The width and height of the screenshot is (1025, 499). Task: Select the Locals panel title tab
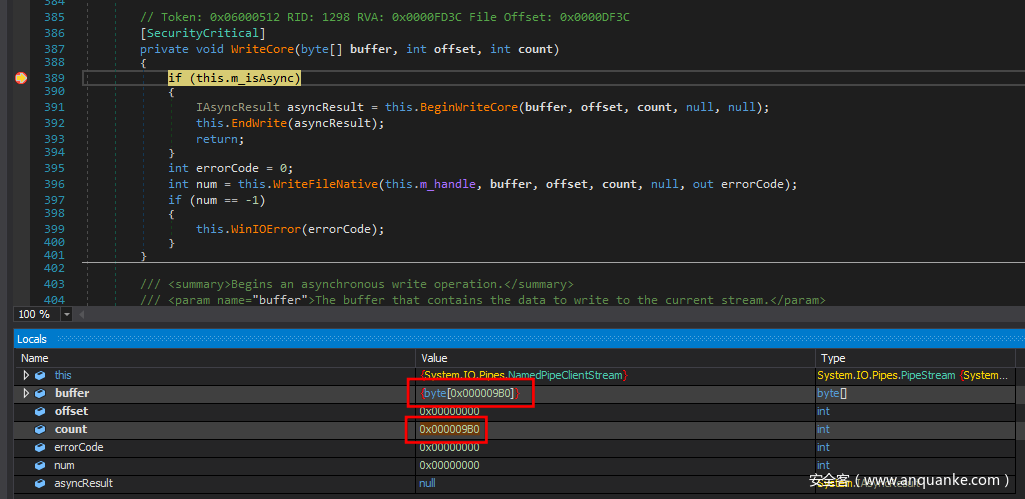[32, 339]
